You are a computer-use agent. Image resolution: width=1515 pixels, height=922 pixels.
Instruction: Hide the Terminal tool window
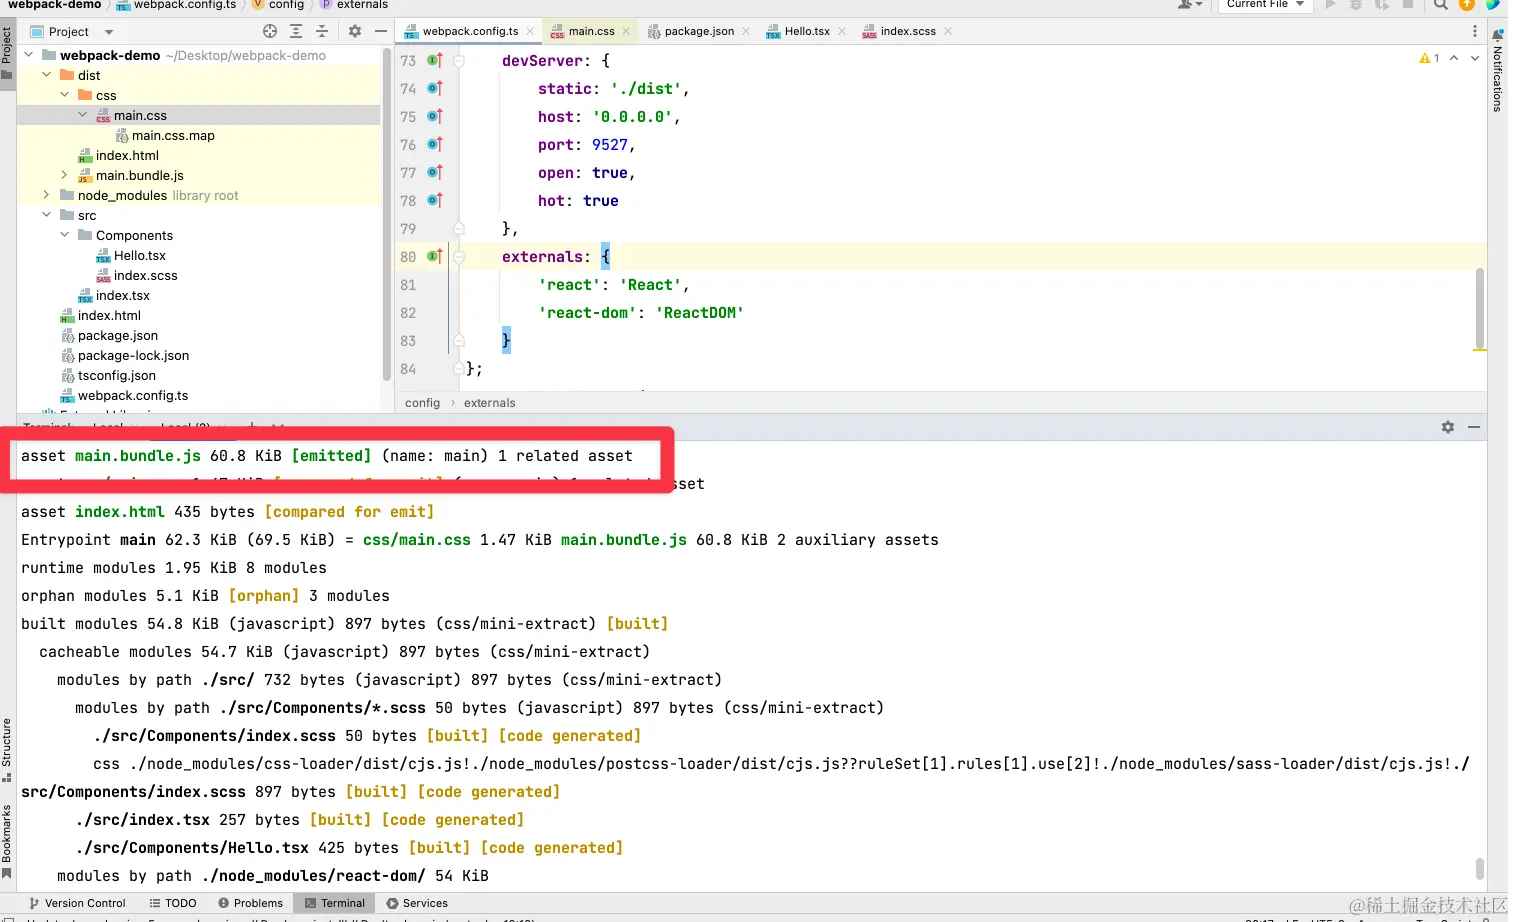coord(1474,427)
